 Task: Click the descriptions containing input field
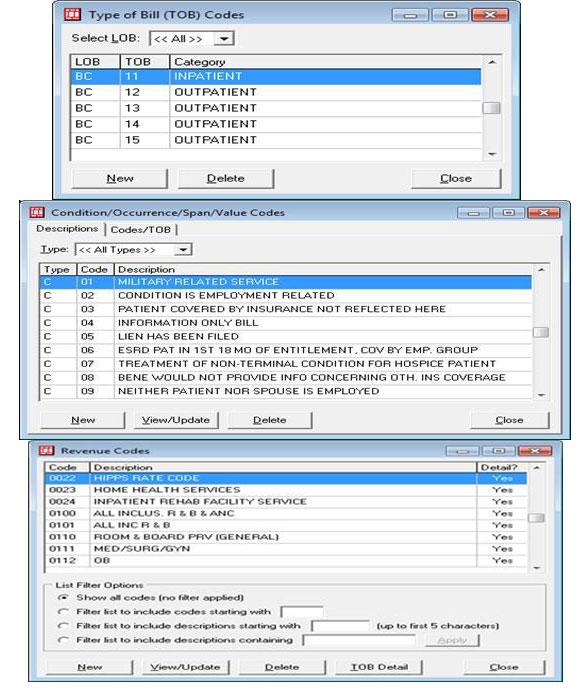[x=359, y=640]
